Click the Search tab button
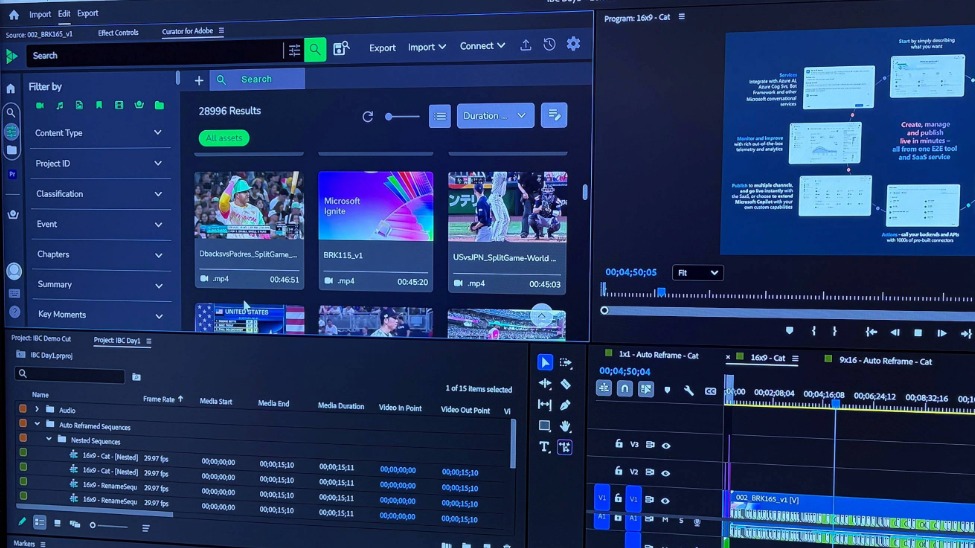 point(257,80)
